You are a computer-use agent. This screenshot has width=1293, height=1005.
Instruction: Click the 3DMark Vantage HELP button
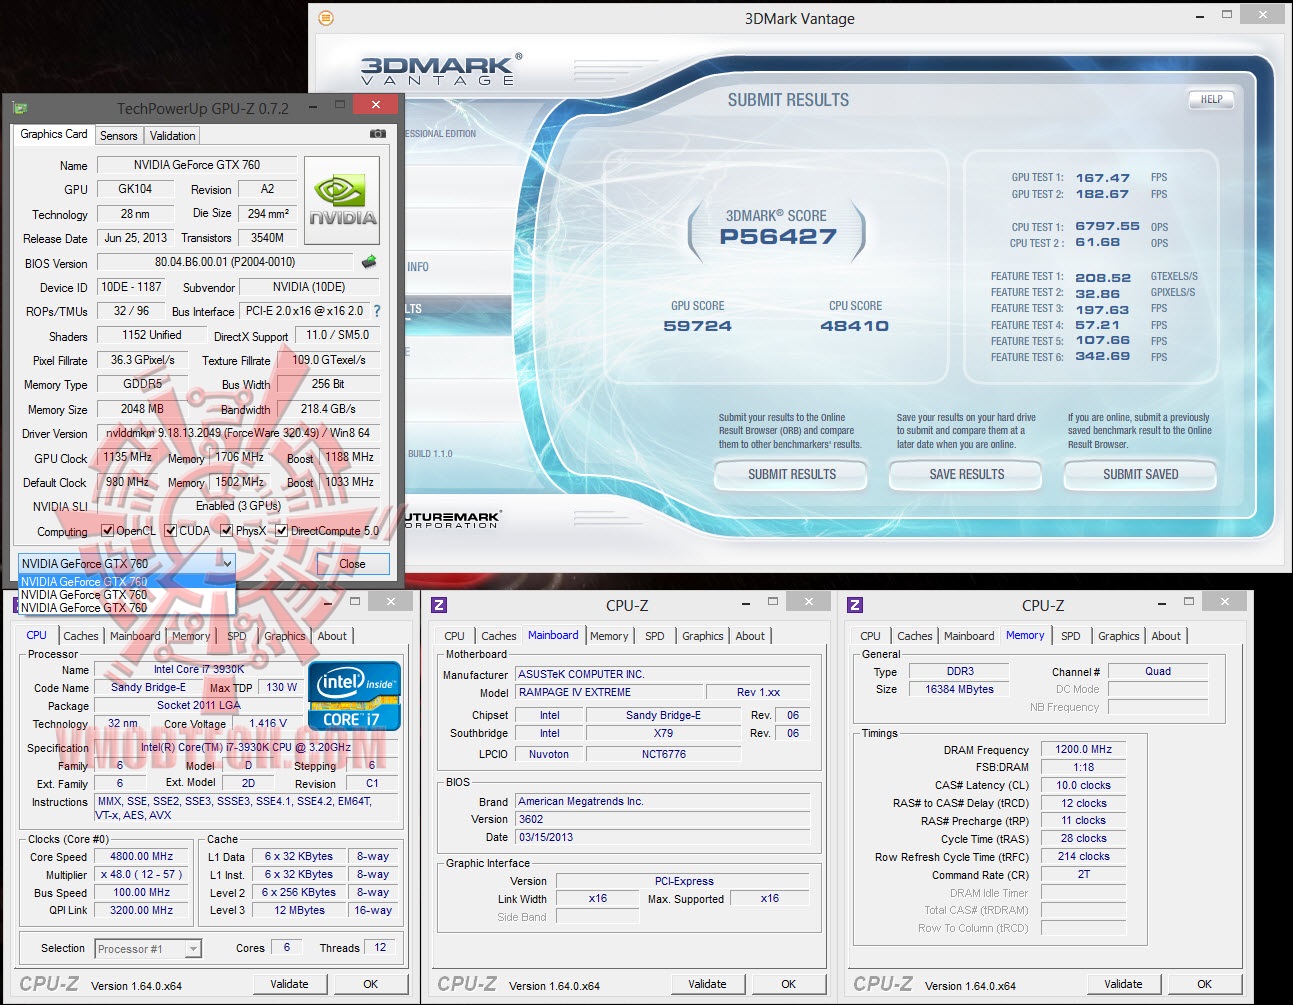[1211, 100]
